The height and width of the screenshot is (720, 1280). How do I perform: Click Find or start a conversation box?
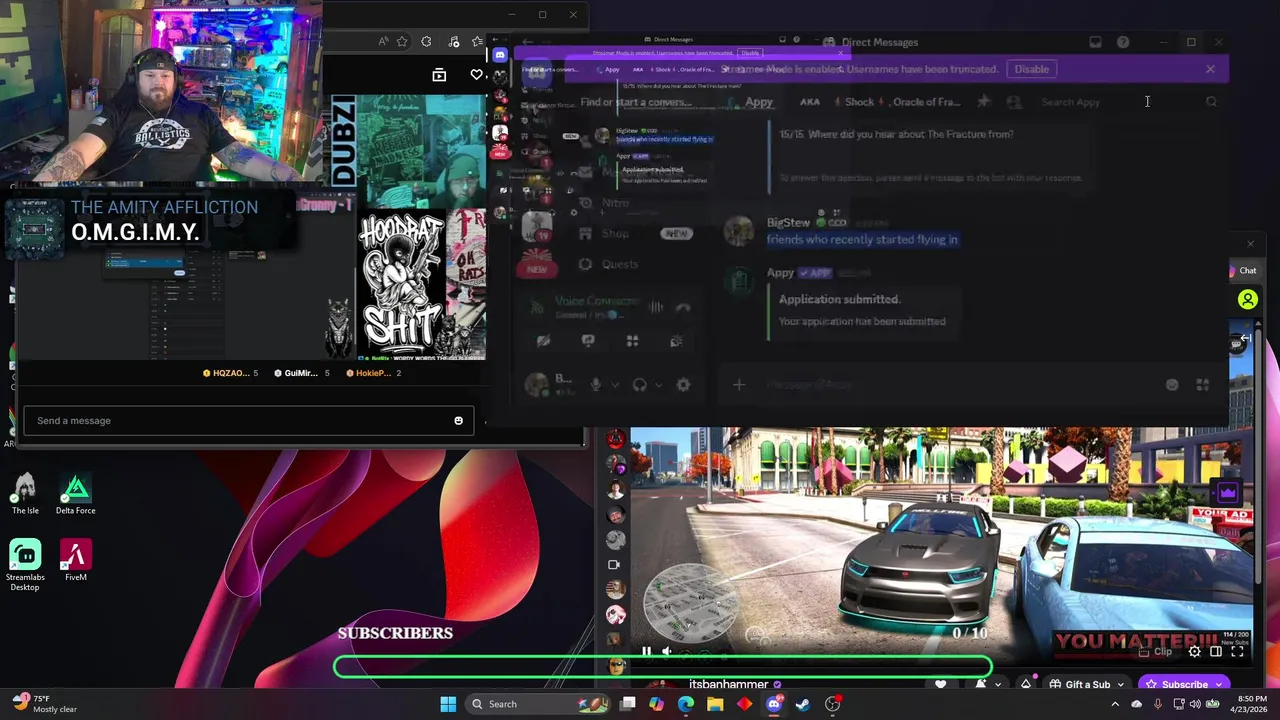(636, 102)
